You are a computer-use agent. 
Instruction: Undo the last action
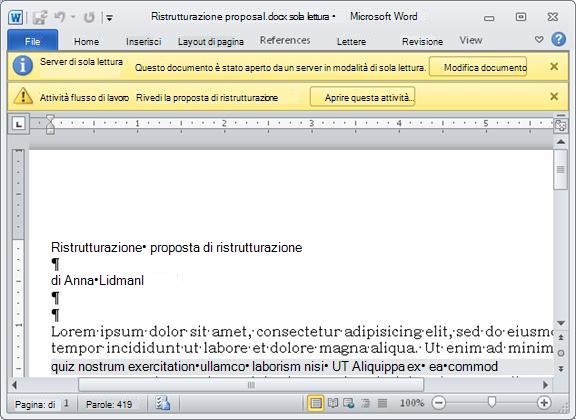click(60, 17)
